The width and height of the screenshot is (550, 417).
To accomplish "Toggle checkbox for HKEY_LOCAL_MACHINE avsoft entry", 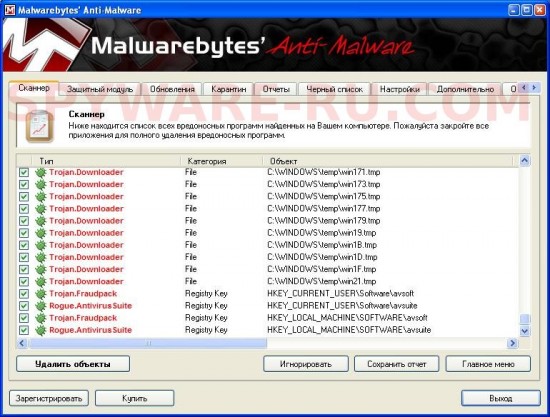I will [24, 318].
